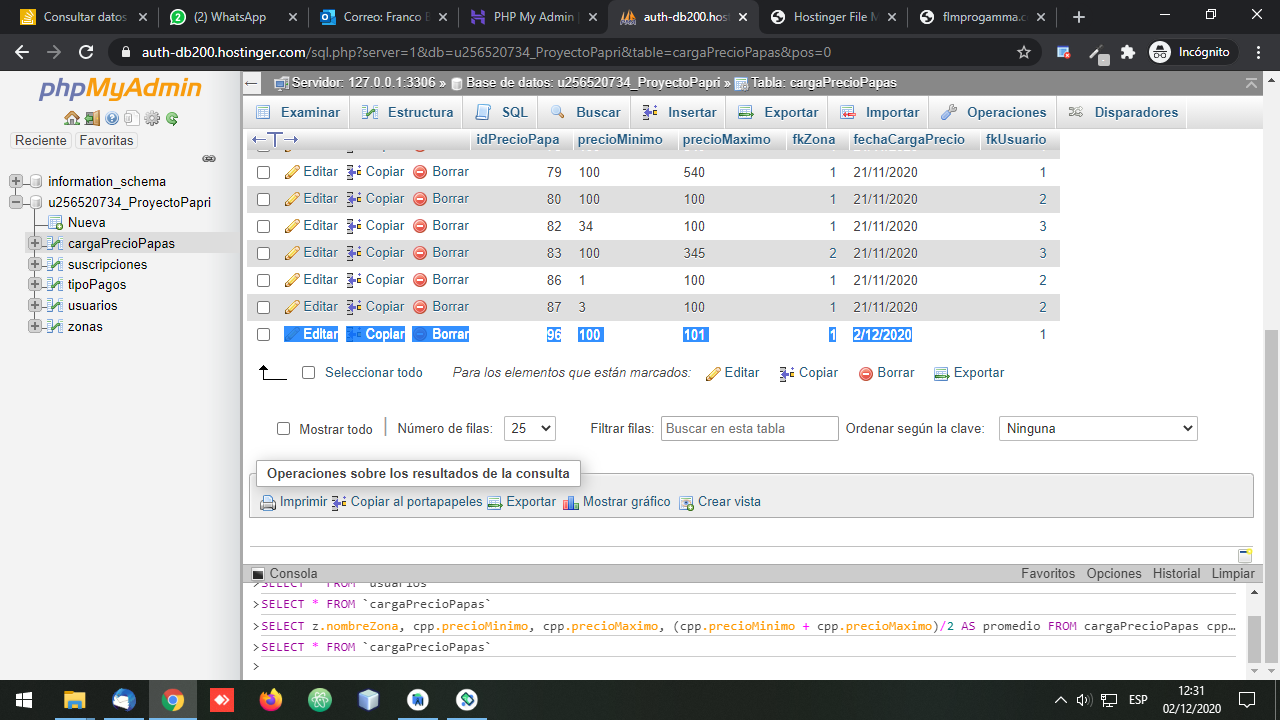Check the checkbox for row 96

coord(264,334)
